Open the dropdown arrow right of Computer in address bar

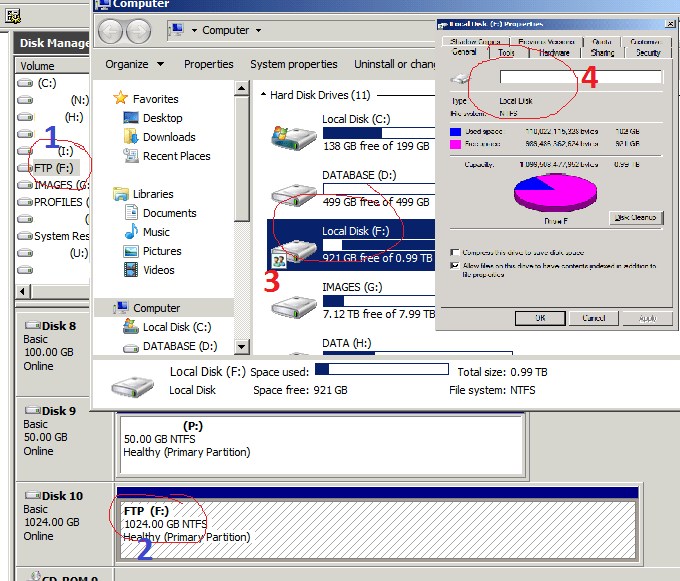[258, 30]
